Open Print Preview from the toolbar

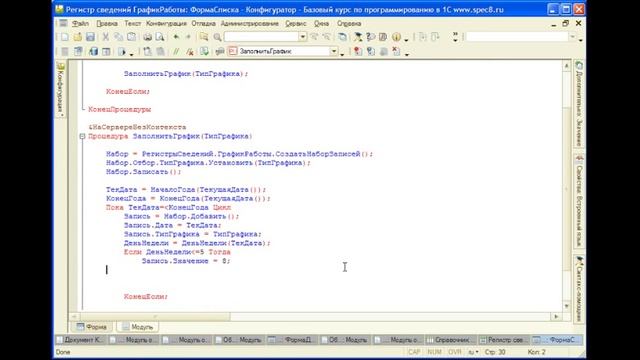click(x=160, y=37)
